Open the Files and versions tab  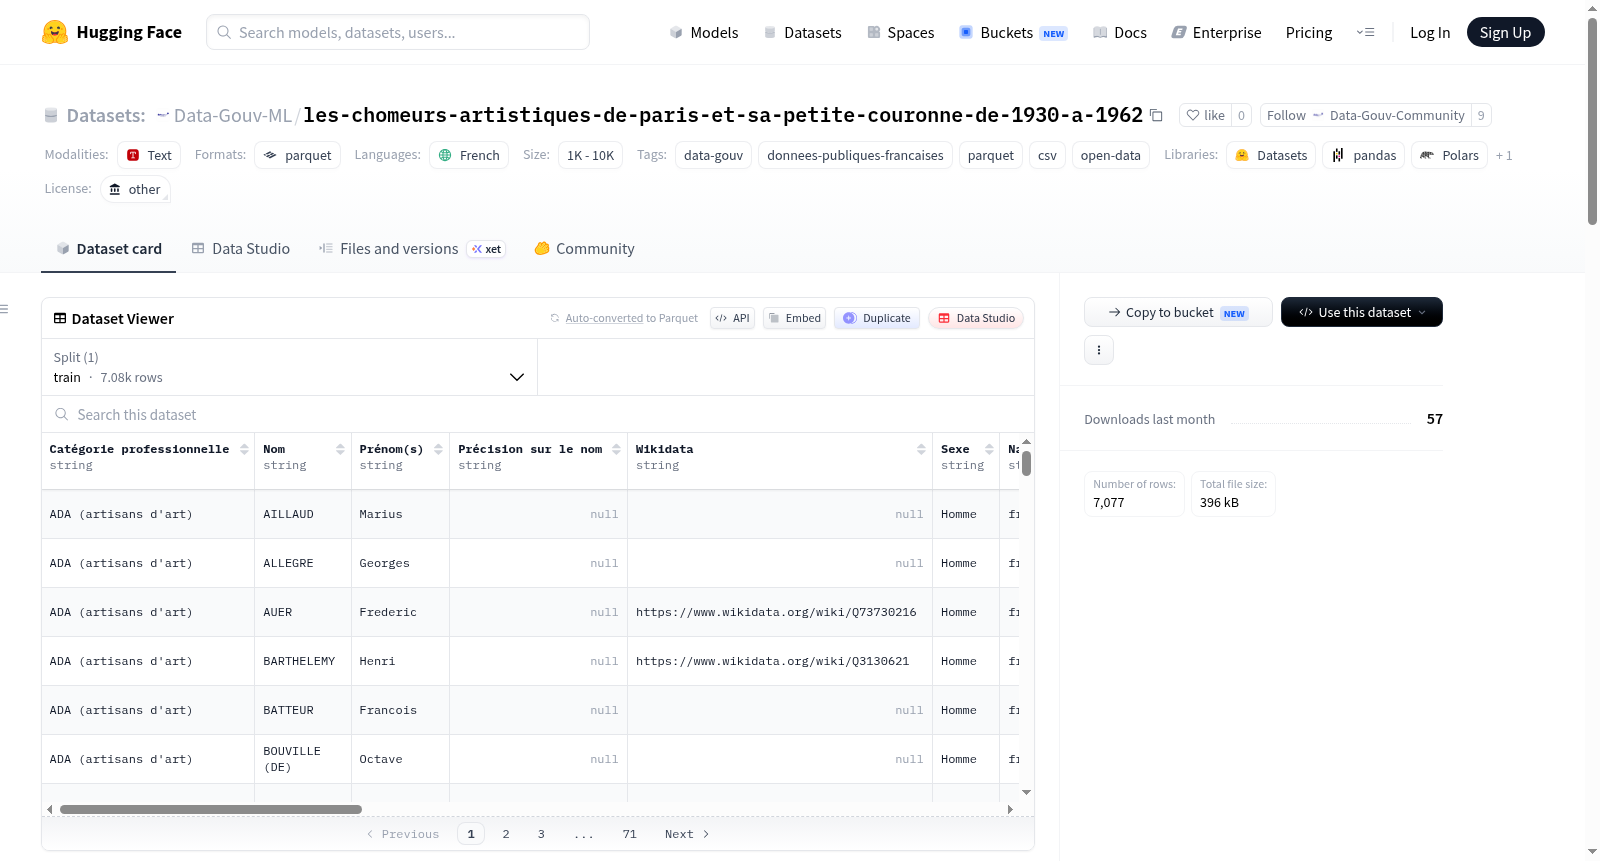(411, 248)
